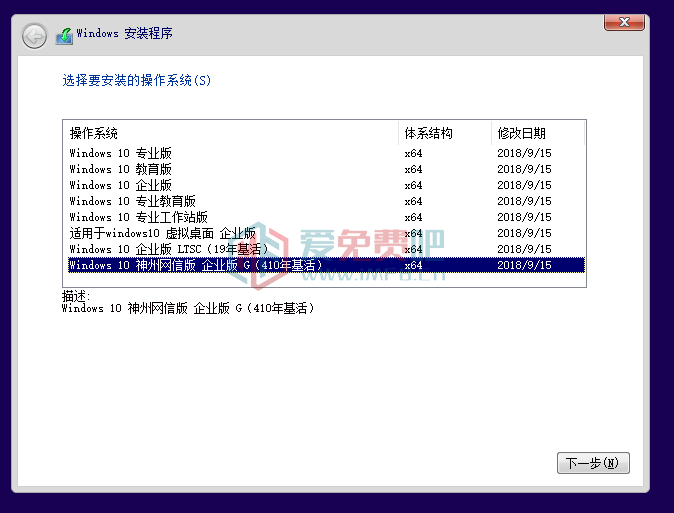This screenshot has height=513, width=674.
Task: Click the Windows Setup installer icon
Action: 64,36
